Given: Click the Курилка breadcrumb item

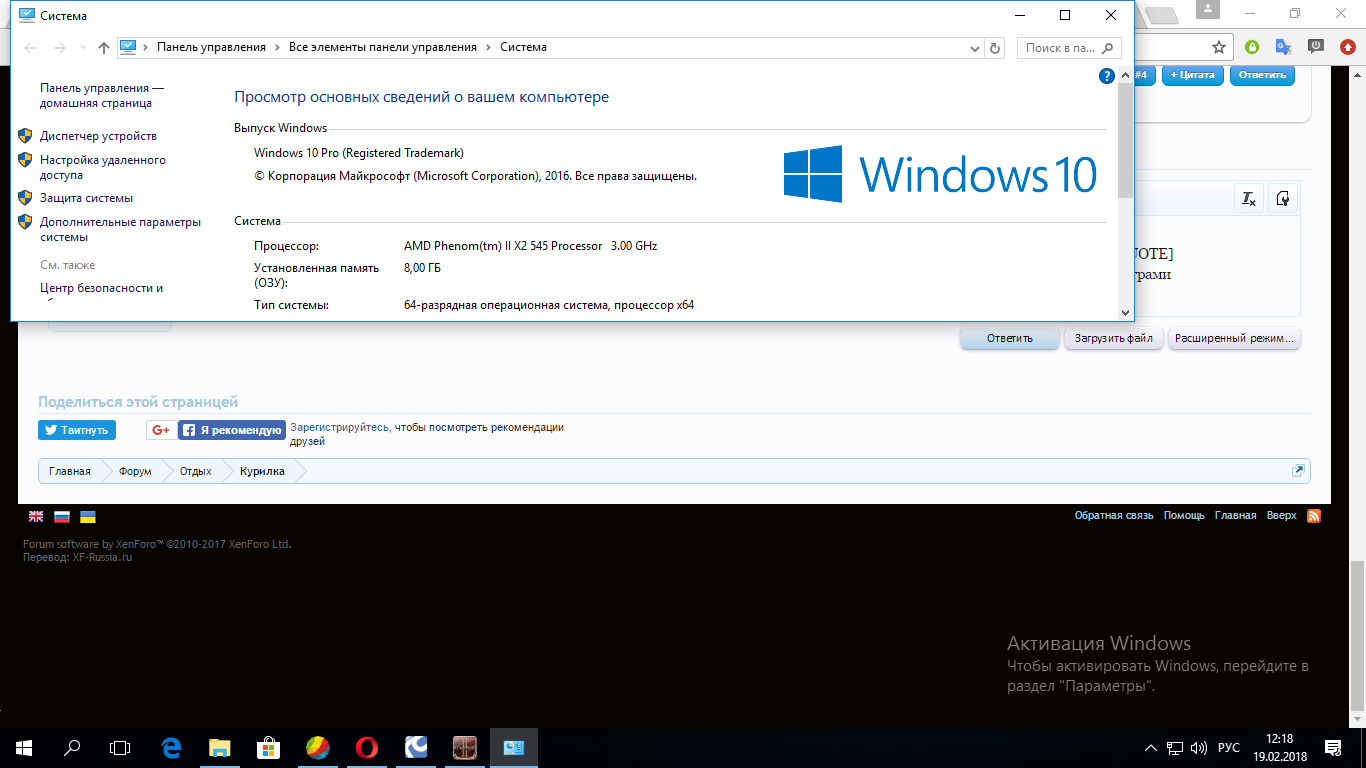Looking at the screenshot, I should (262, 471).
